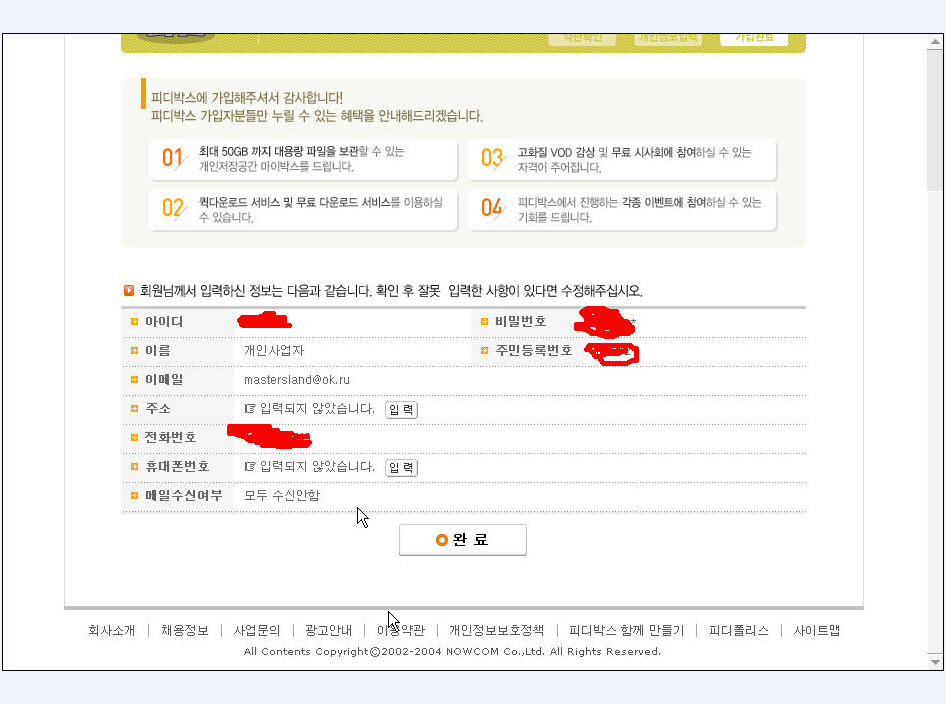This screenshot has width=946, height=704.
Task: Click the 01 benefit number icon
Action: (x=173, y=158)
